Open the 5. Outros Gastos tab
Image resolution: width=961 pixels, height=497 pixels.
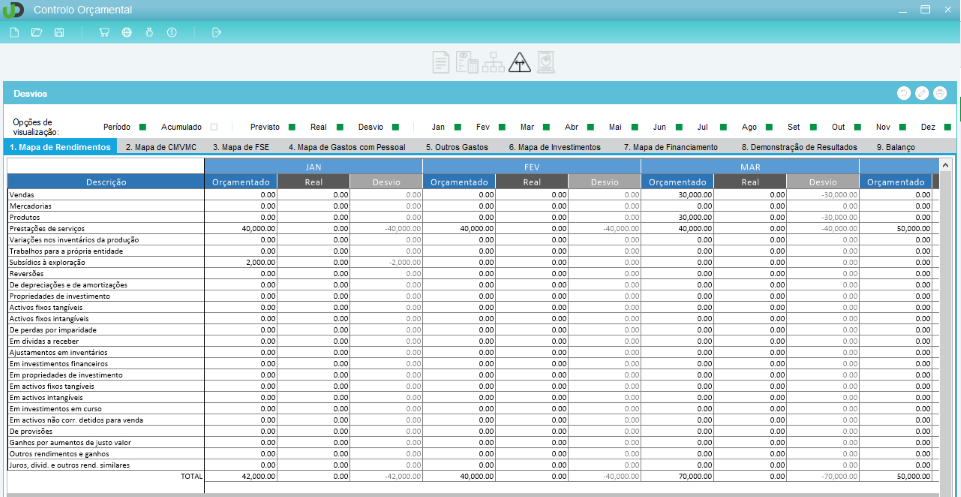457,147
